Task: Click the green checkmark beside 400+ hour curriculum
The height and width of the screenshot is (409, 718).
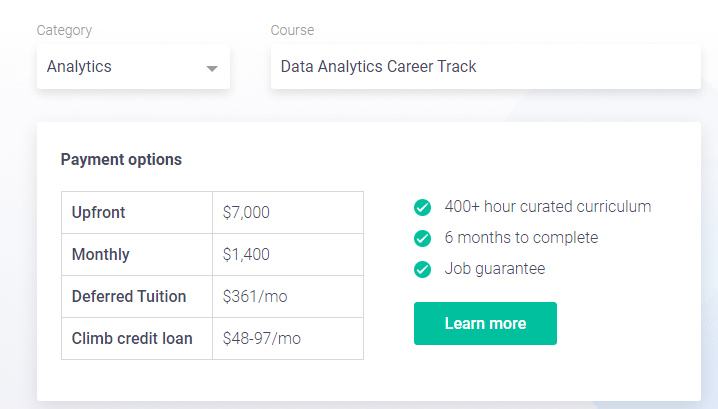Action: (x=422, y=207)
